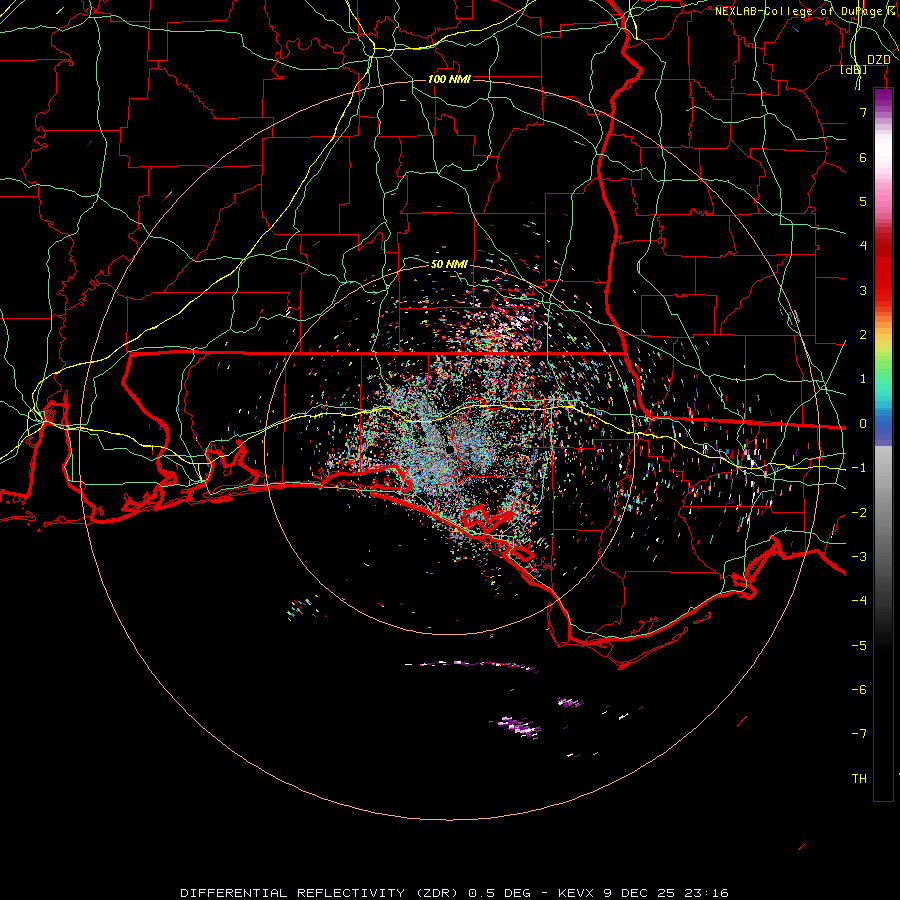Click the black radar site dot at the echo center
Screen dimensions: 900x900
click(449, 450)
